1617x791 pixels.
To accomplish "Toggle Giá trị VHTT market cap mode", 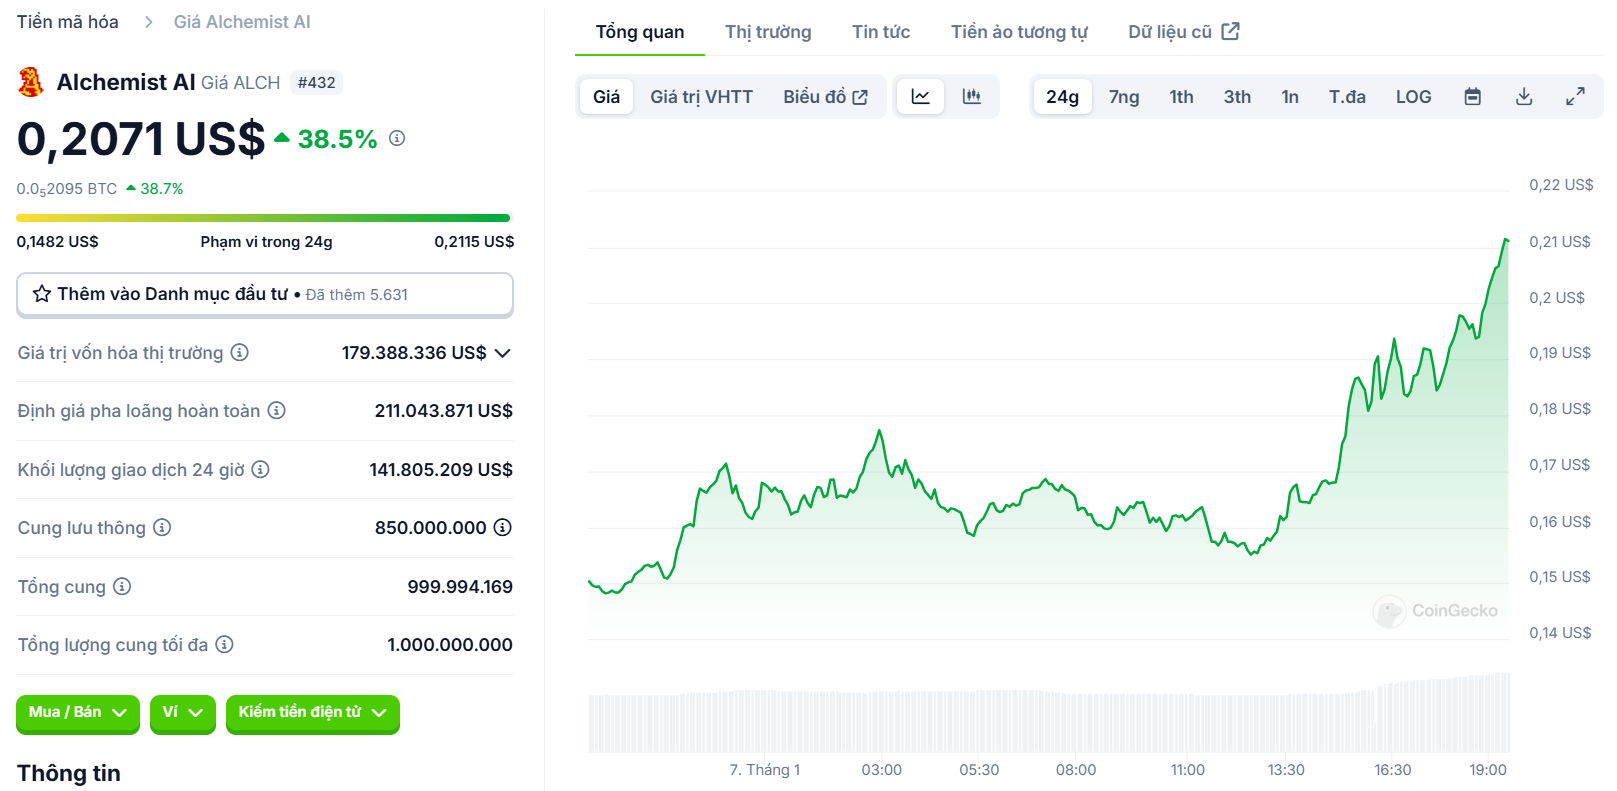I will click(701, 97).
